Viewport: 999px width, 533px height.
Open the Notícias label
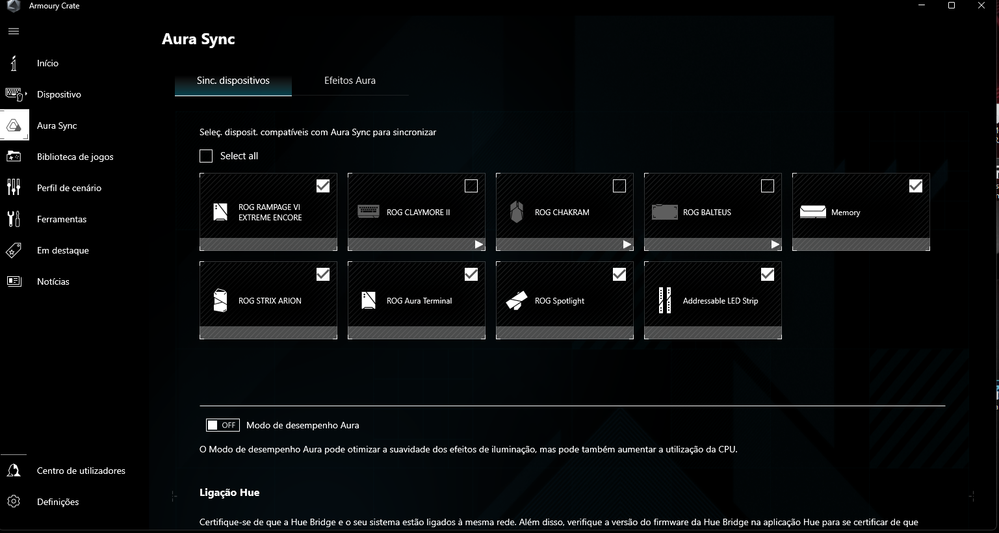[x=54, y=281]
